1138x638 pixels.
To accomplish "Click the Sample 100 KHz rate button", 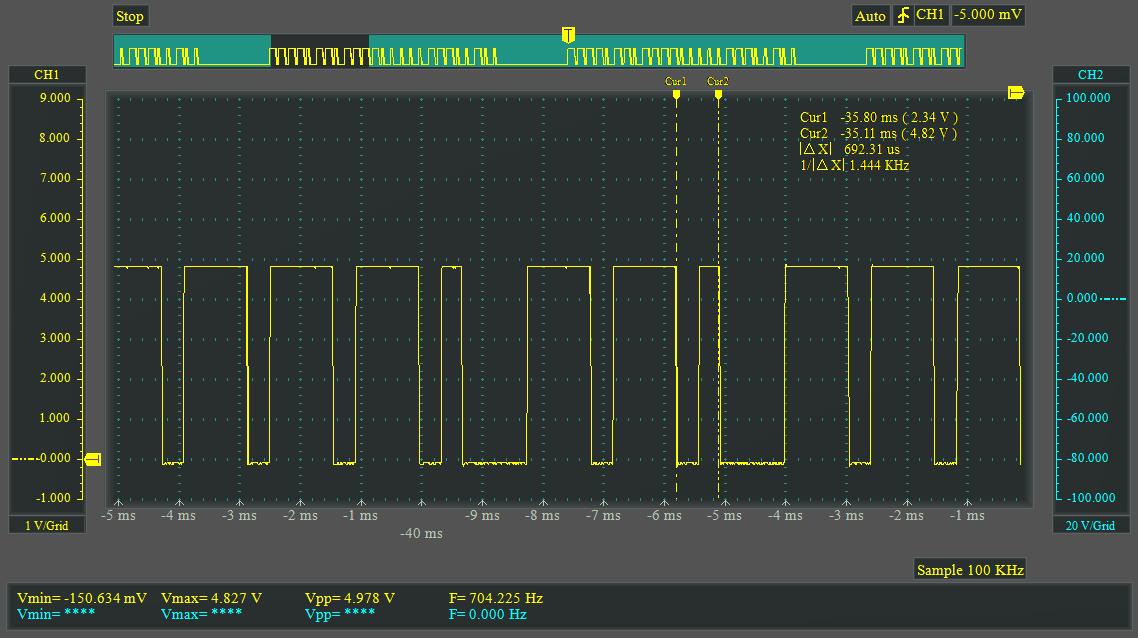I will coord(970,570).
